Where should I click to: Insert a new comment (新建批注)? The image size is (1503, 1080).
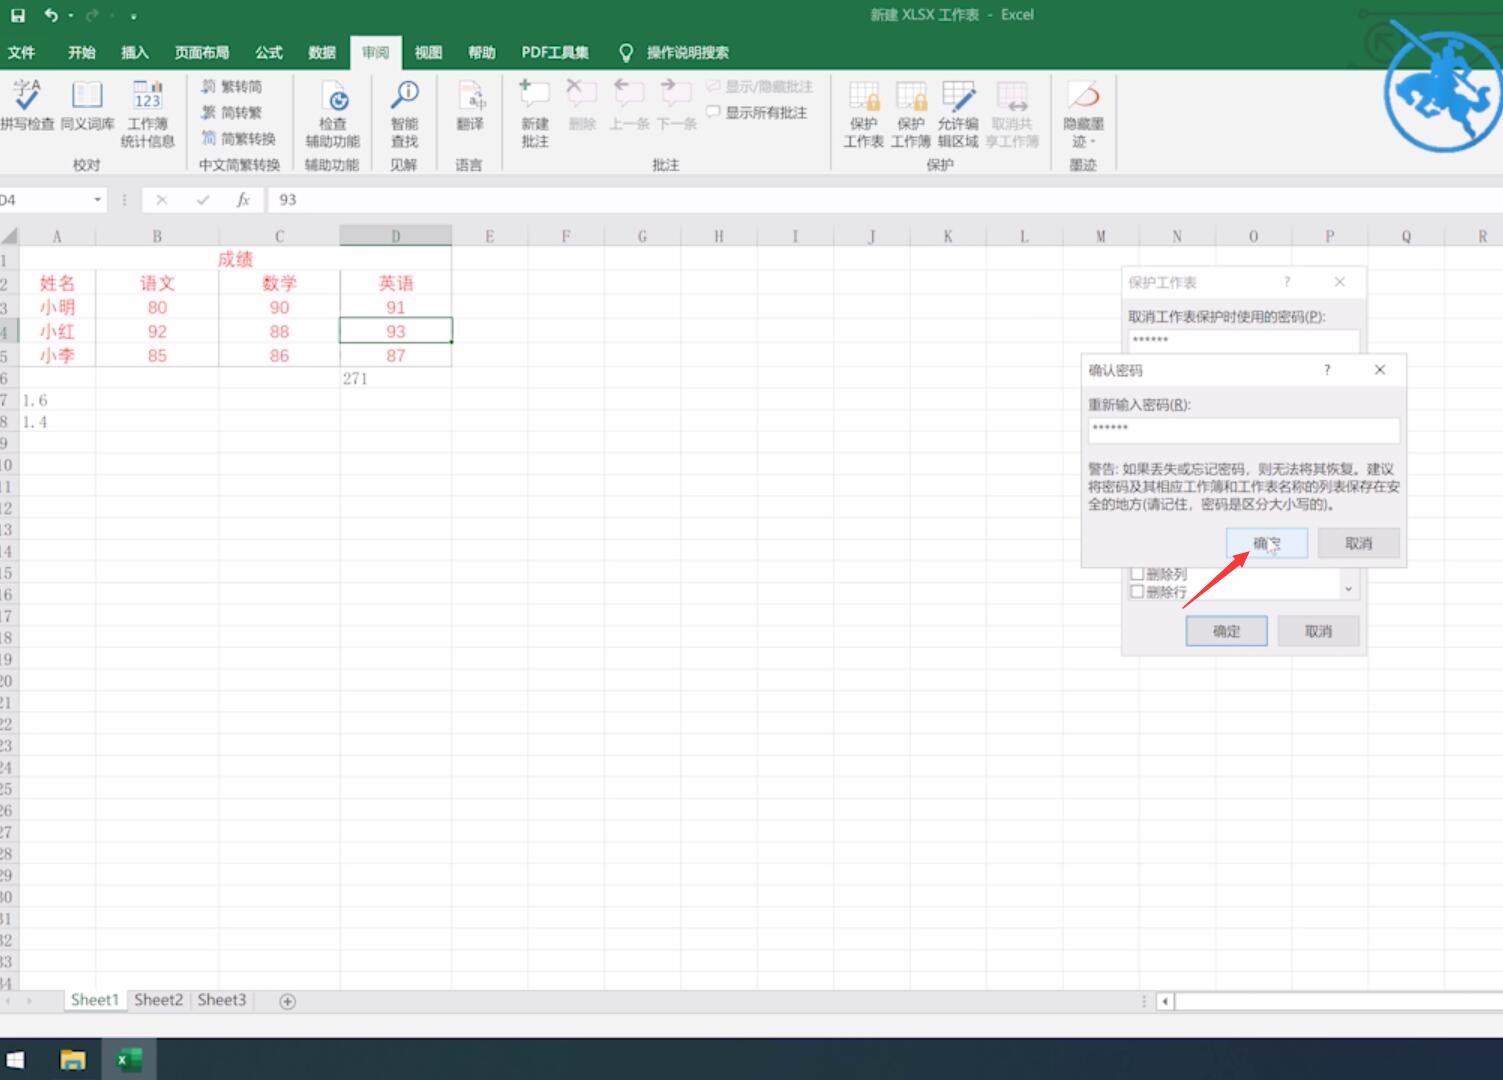tap(535, 113)
